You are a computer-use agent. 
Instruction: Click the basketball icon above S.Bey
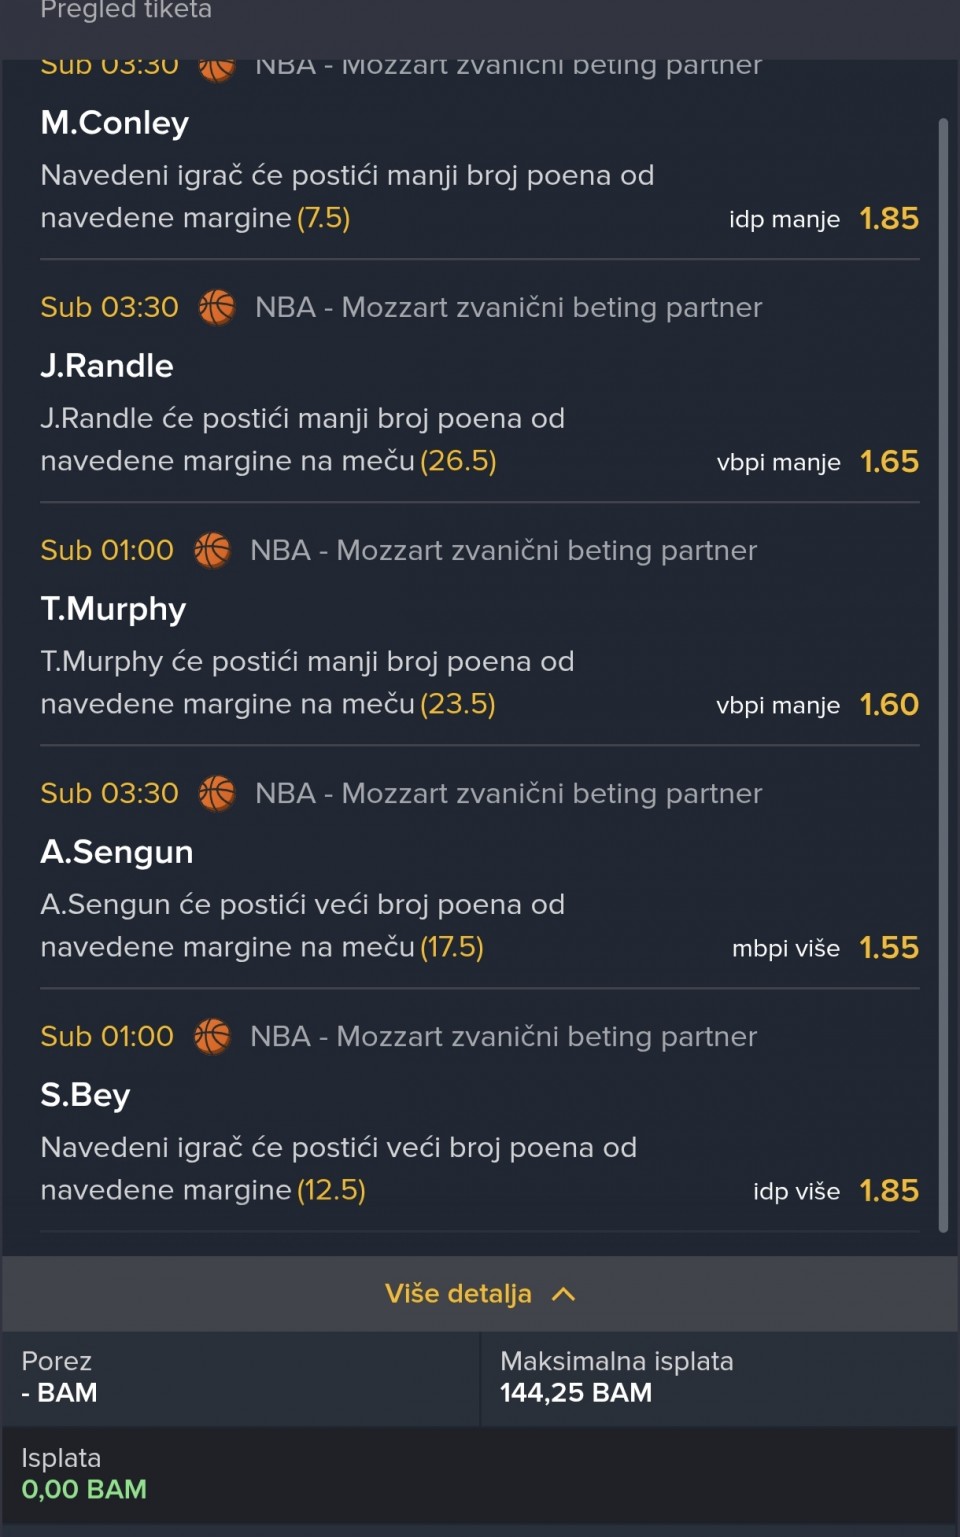pyautogui.click(x=212, y=1036)
